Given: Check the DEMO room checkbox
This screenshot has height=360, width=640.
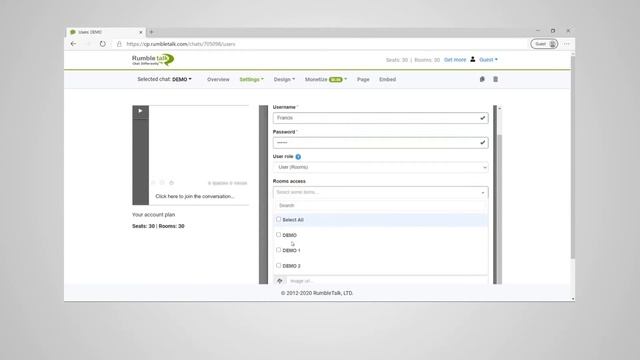Looking at the screenshot, I should click(x=278, y=235).
